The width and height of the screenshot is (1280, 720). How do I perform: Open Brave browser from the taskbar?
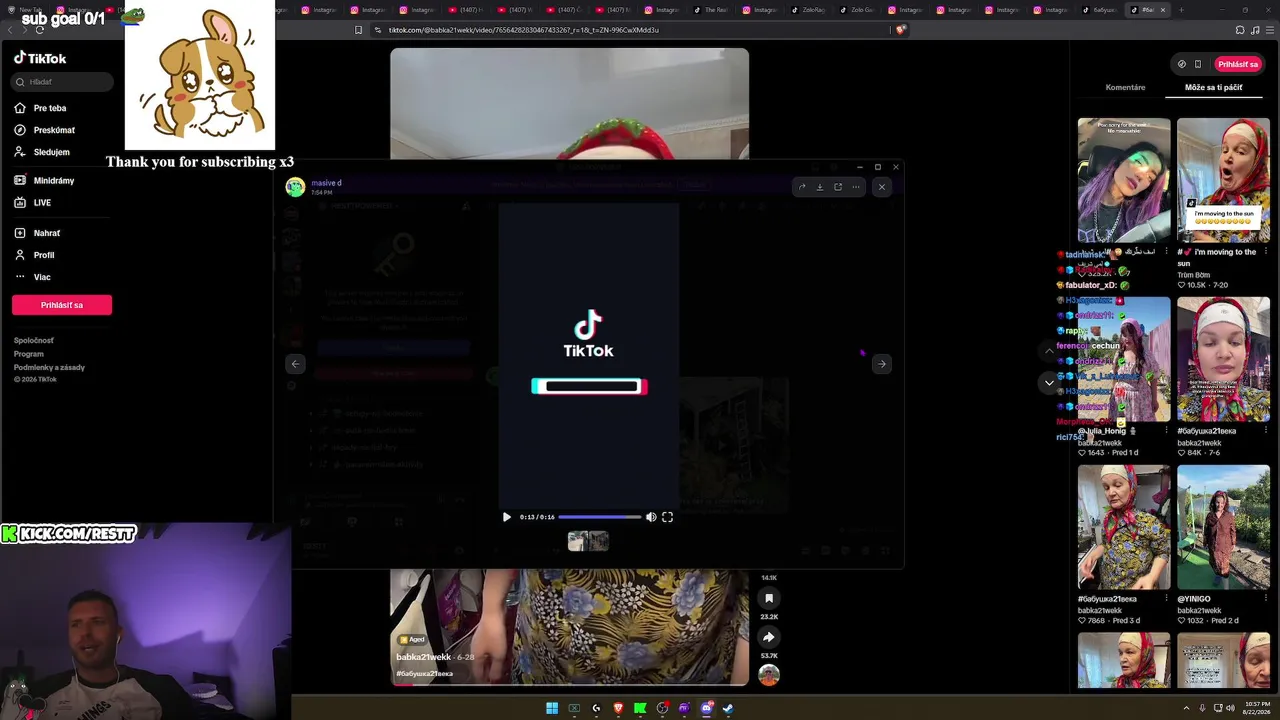(x=618, y=709)
